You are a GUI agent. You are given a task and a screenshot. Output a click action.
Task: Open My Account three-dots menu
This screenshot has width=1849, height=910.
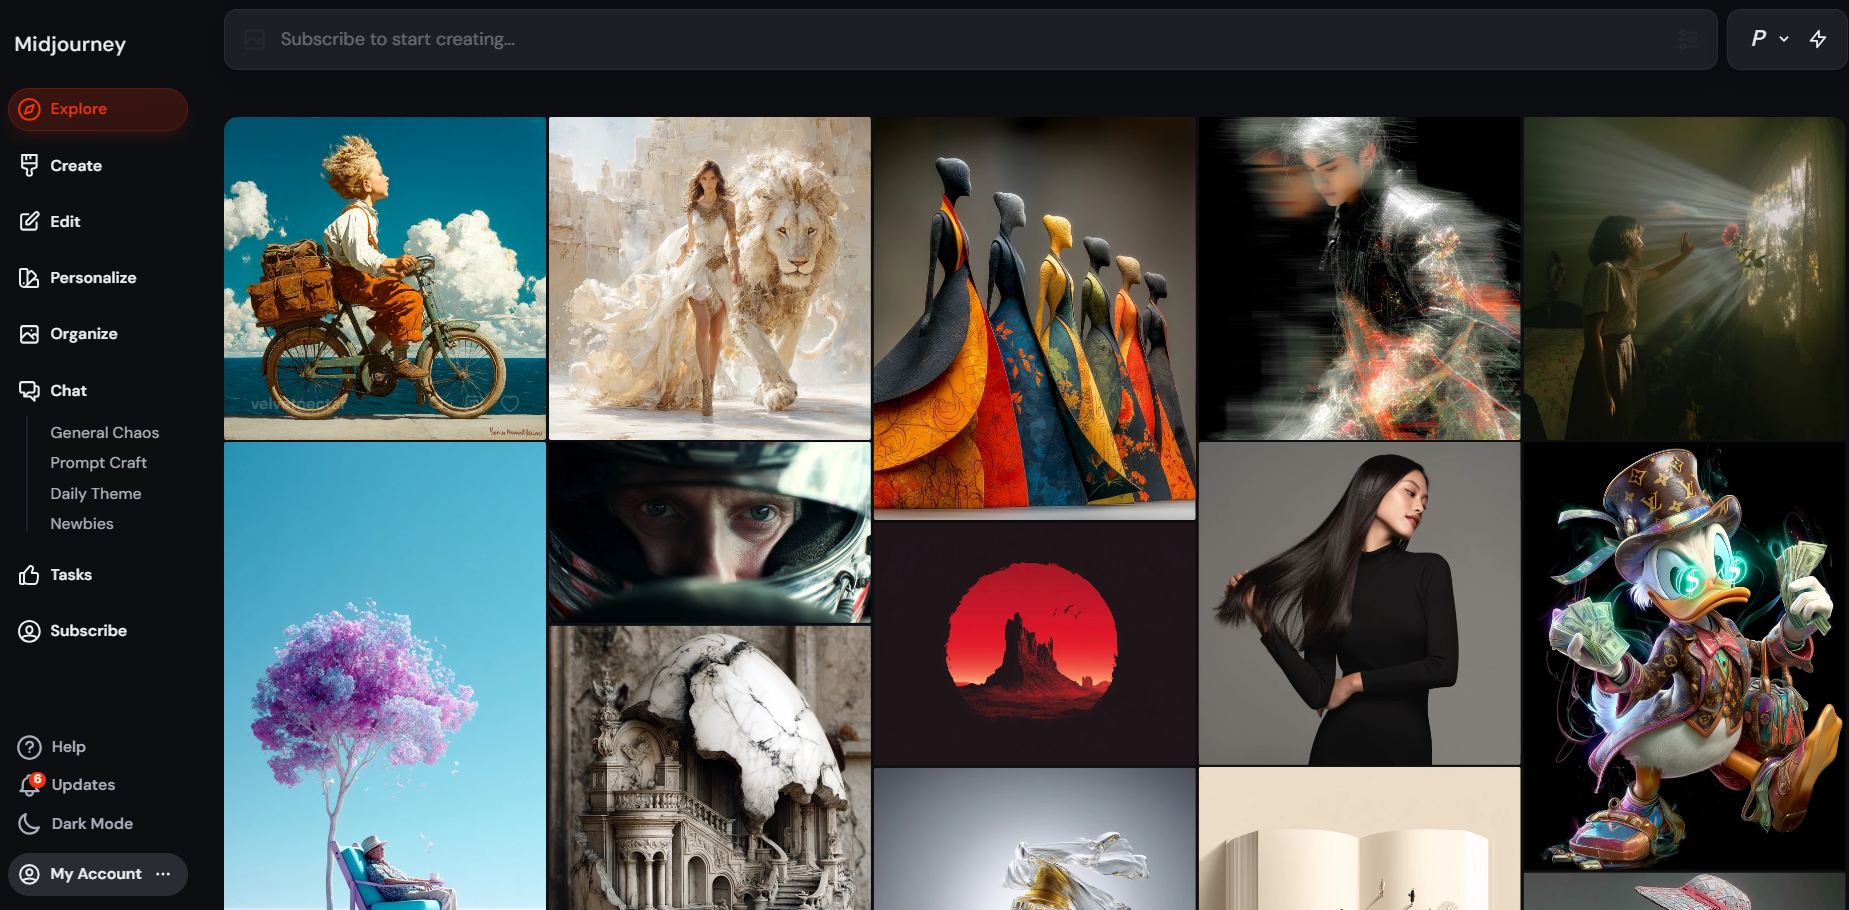pyautogui.click(x=163, y=874)
